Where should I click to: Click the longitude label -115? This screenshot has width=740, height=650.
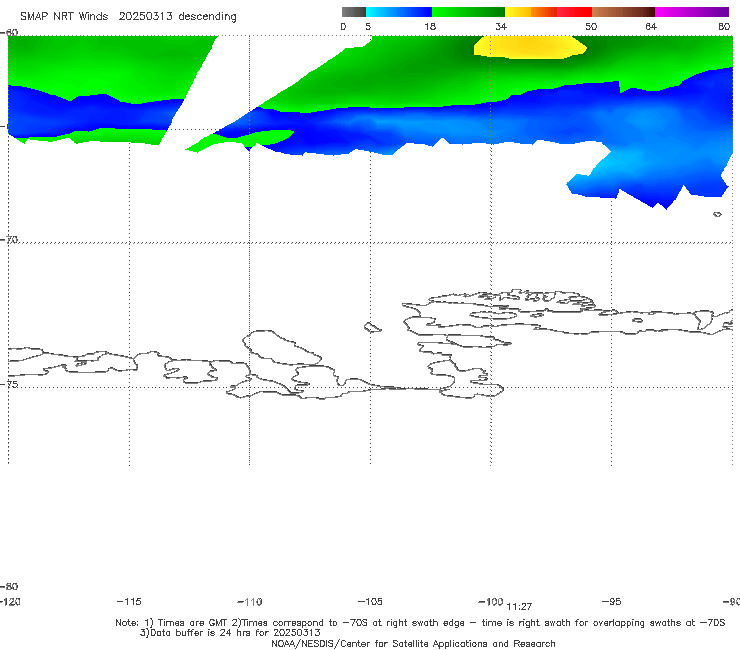[x=129, y=601]
